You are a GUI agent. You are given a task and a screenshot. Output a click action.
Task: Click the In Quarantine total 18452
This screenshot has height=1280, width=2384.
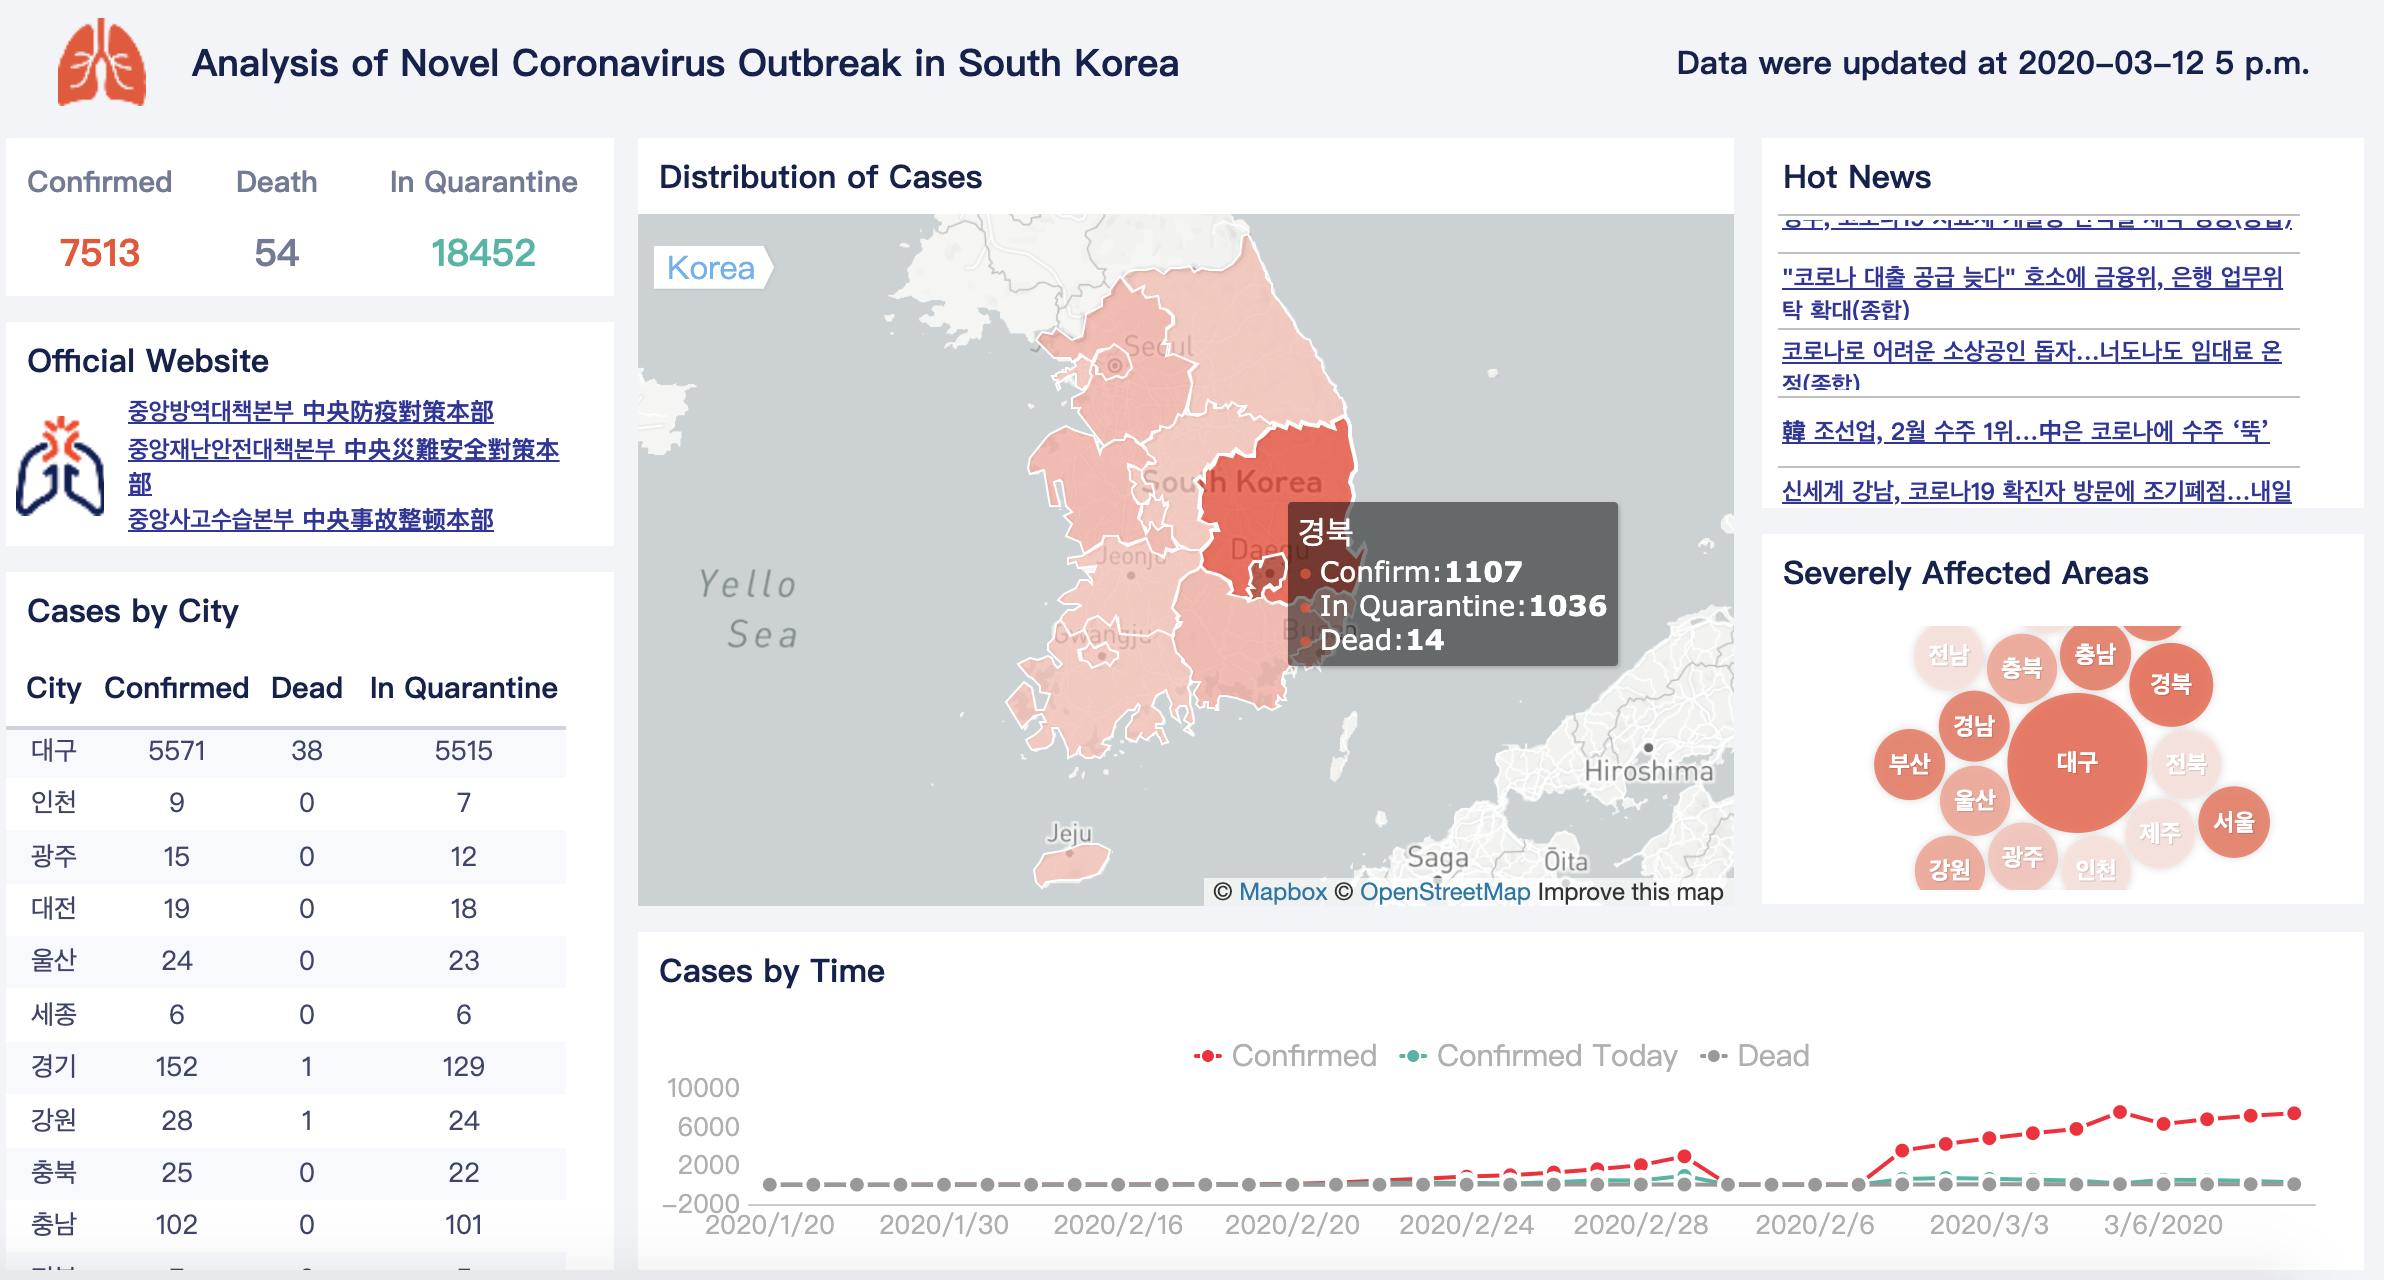point(484,253)
